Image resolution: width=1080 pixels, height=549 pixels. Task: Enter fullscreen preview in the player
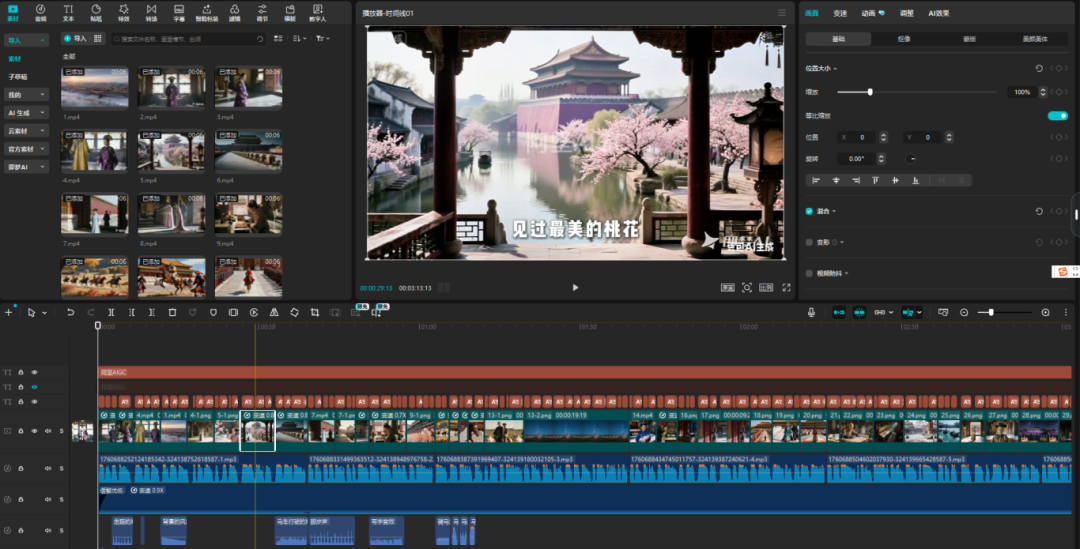[x=786, y=288]
